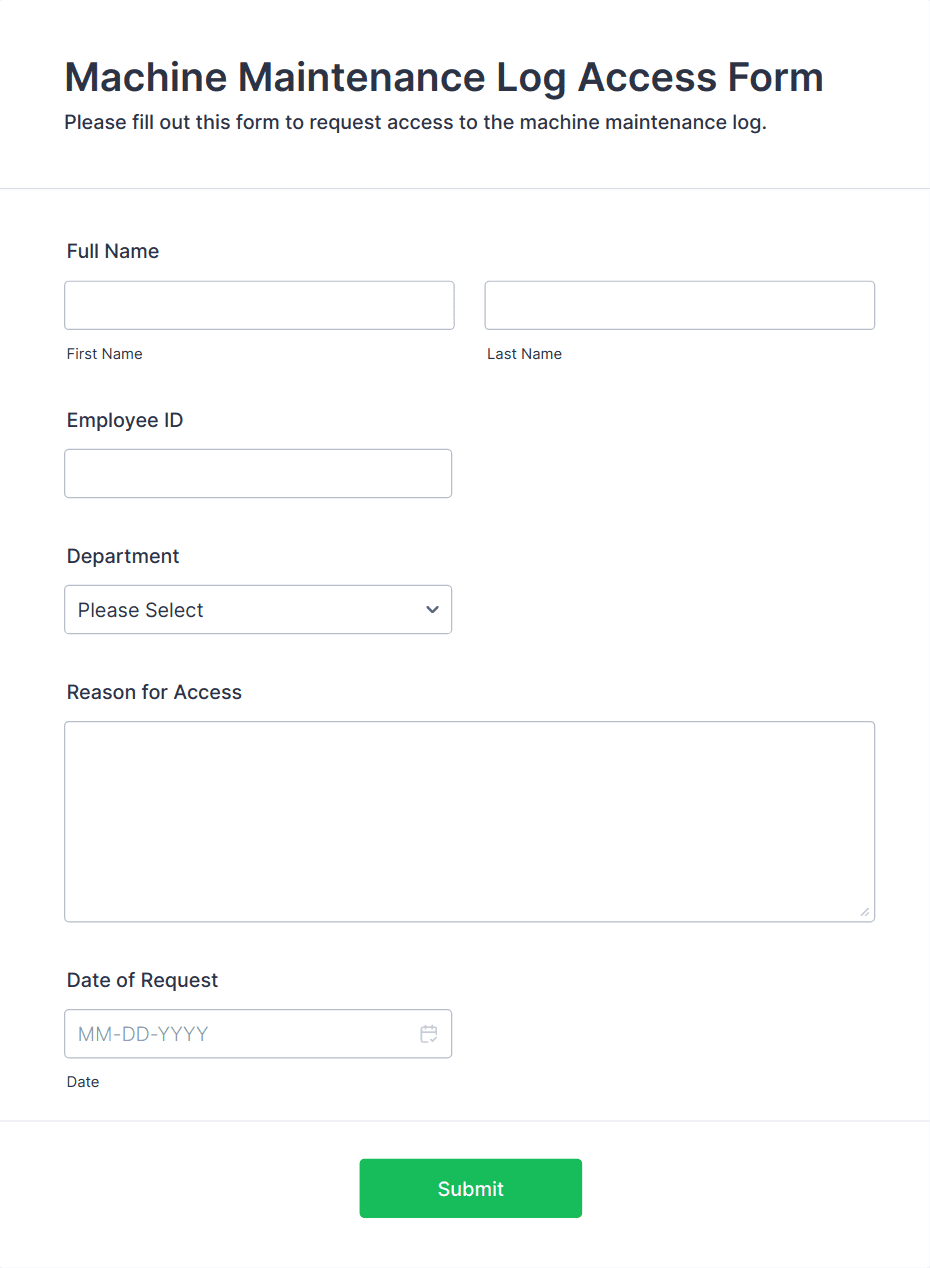Click the 'Last Name' sublabel text

click(524, 354)
